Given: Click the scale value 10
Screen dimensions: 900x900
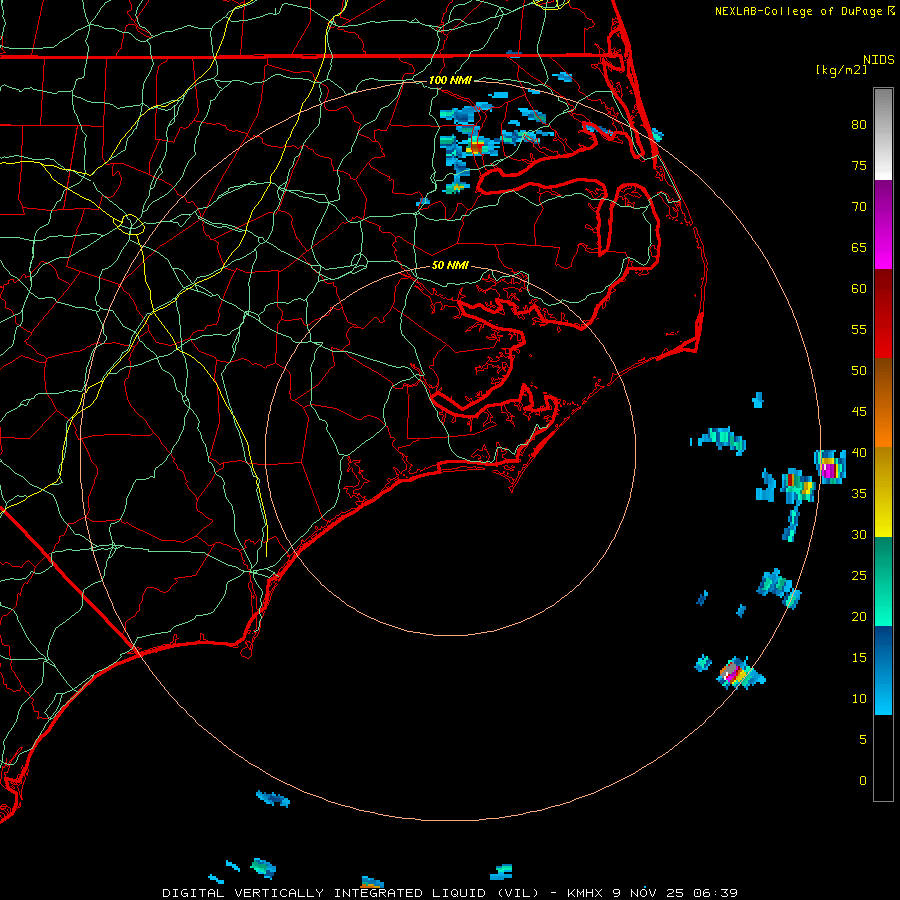Looking at the screenshot, I should click(859, 699).
